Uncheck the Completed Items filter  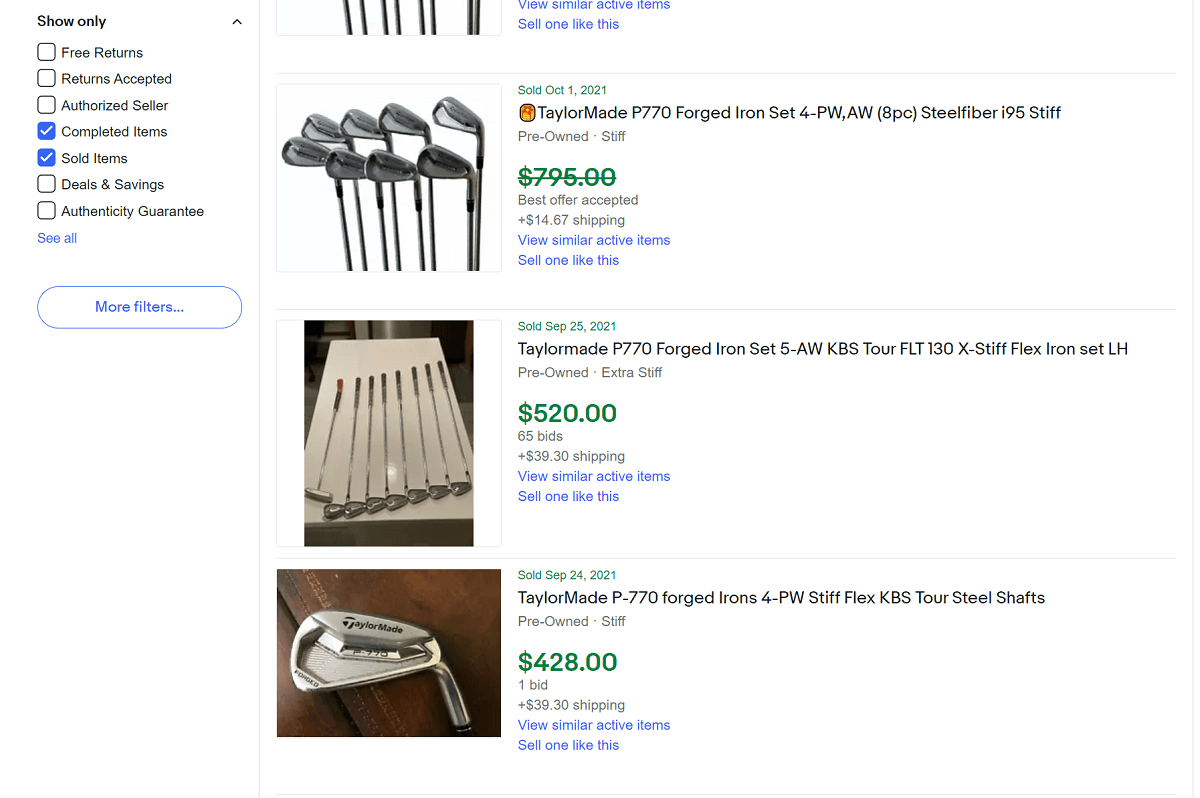tap(45, 131)
